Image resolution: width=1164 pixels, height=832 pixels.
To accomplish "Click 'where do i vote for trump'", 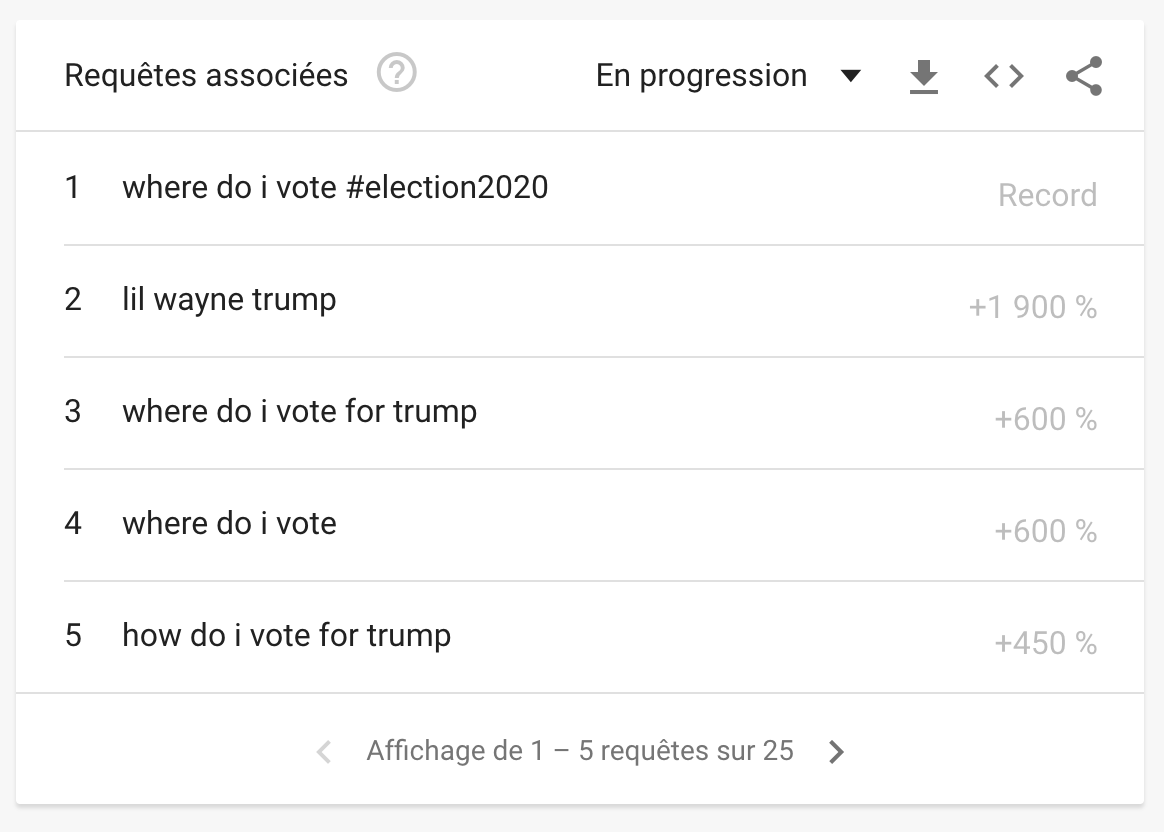I will 299,411.
